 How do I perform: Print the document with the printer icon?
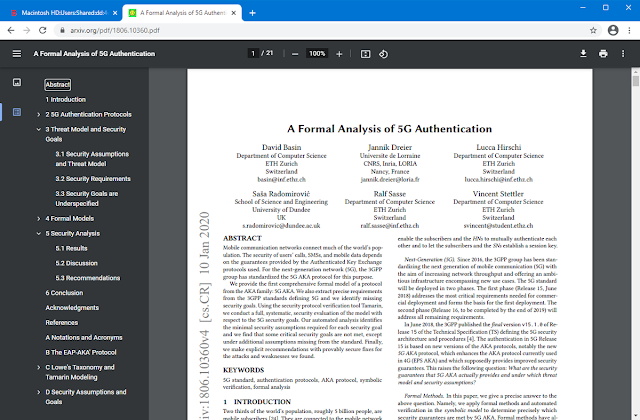603,54
